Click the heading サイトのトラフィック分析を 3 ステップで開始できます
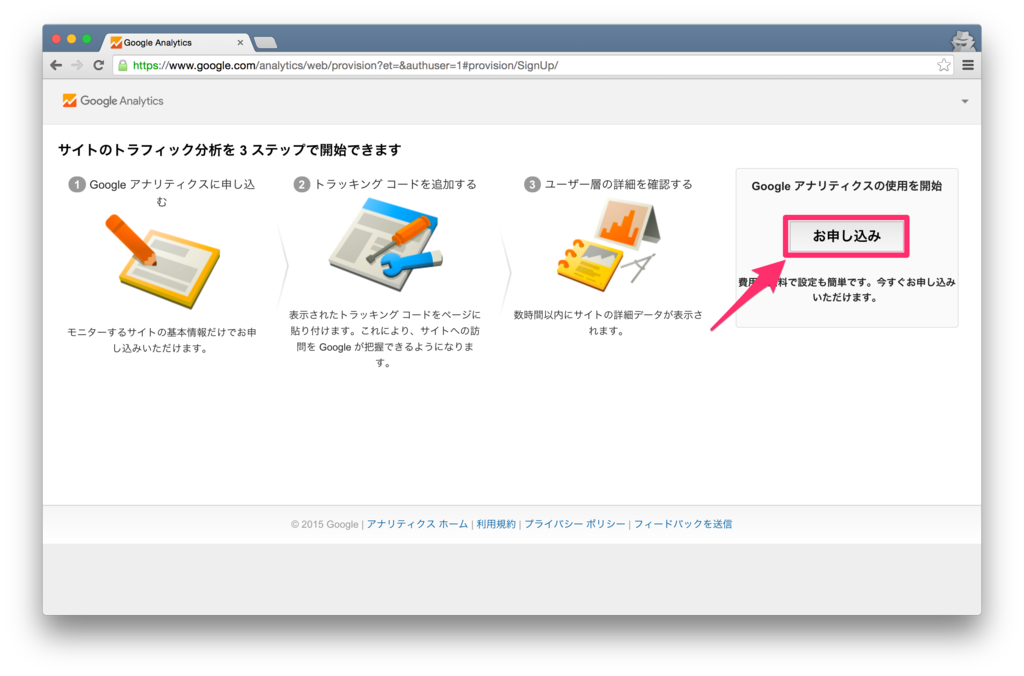The height and width of the screenshot is (676, 1024). 229,150
